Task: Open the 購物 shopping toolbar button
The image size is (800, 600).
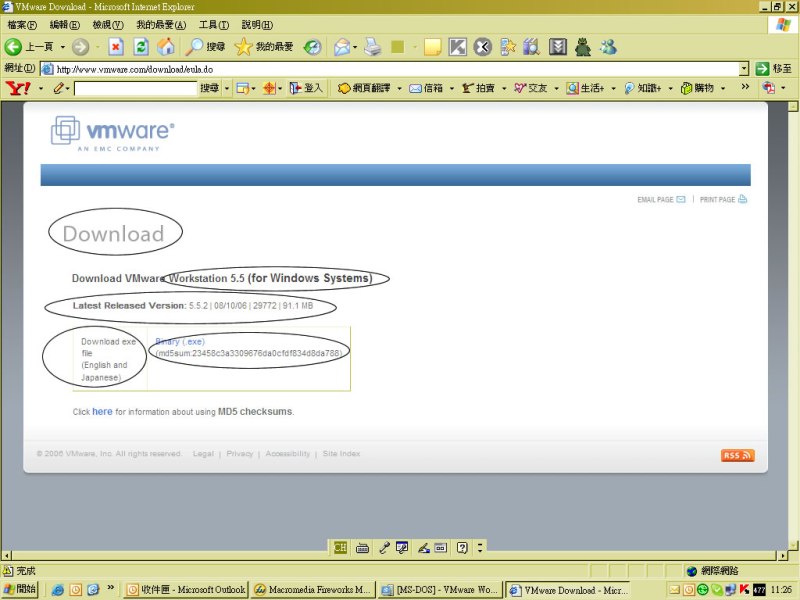Action: (698, 88)
